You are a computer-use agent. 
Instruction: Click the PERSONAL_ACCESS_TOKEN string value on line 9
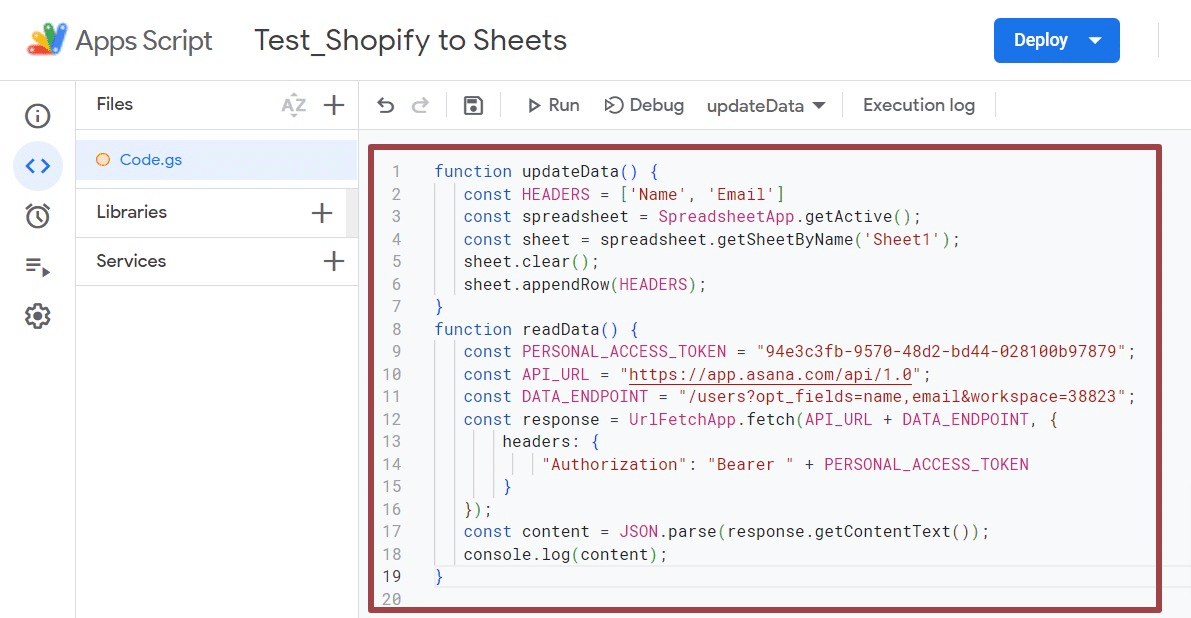[941, 352]
